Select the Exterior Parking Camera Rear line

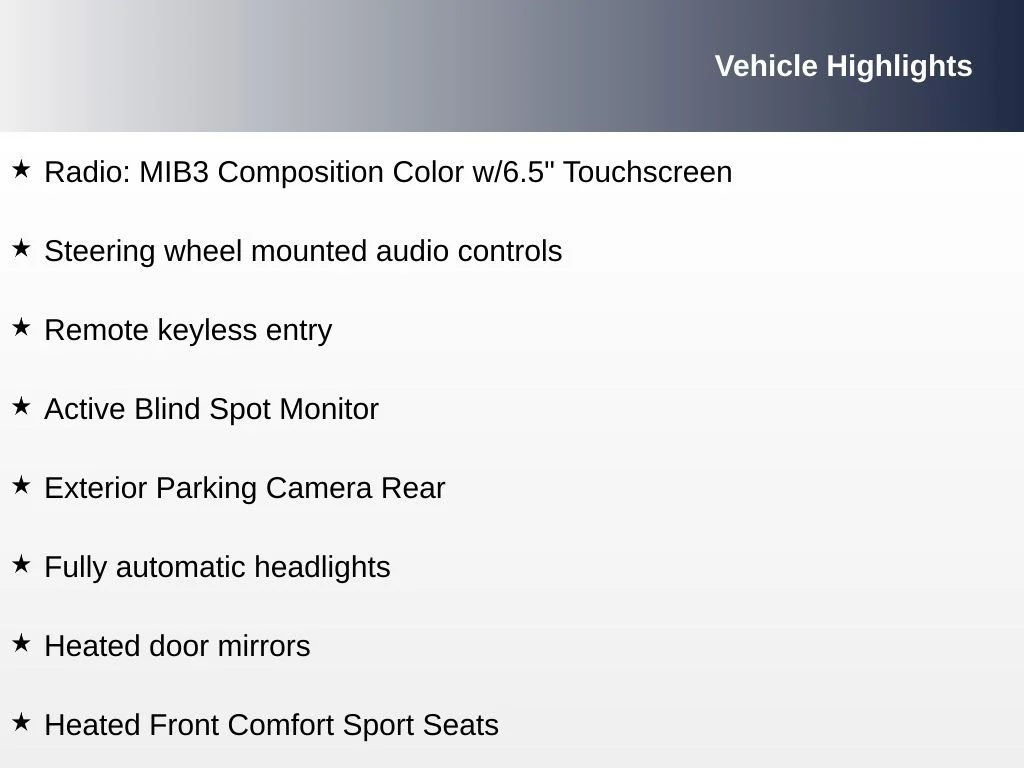[x=244, y=489]
